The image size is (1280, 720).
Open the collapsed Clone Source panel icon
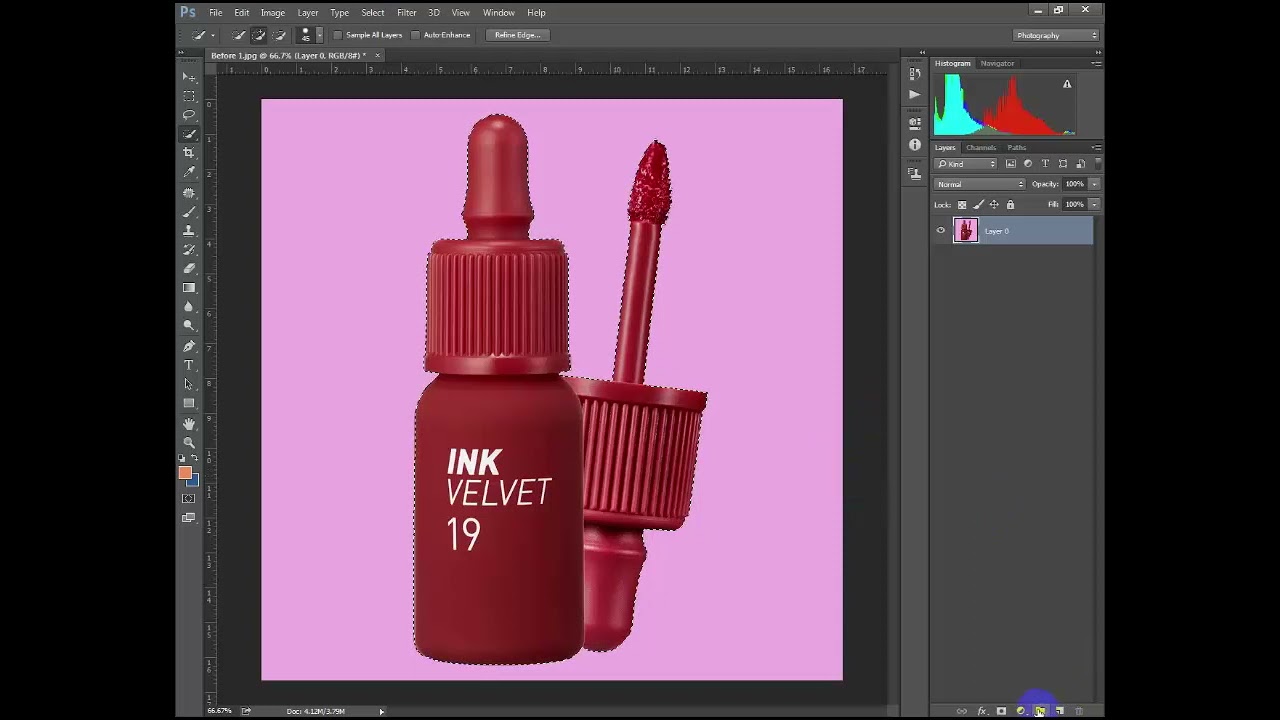915,173
